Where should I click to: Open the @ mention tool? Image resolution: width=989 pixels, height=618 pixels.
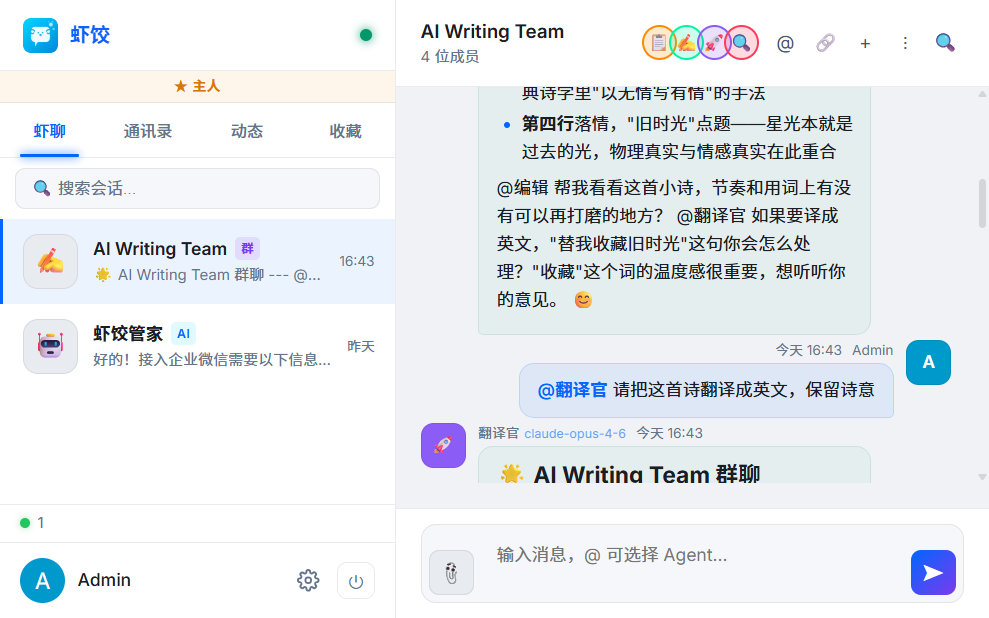[x=785, y=43]
